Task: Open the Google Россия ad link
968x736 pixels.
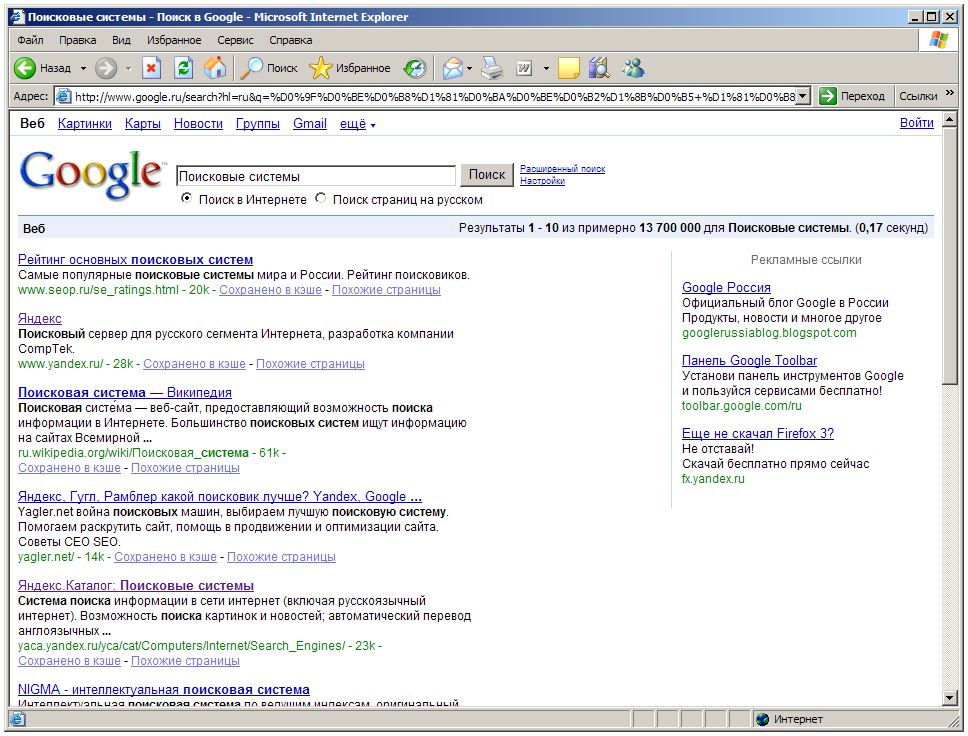Action: (x=726, y=288)
